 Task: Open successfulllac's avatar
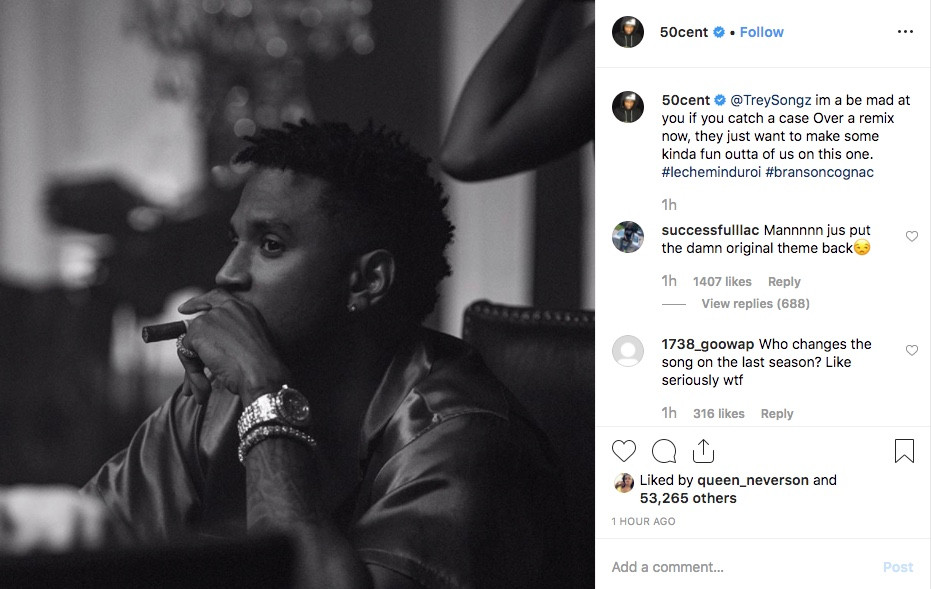(x=628, y=237)
